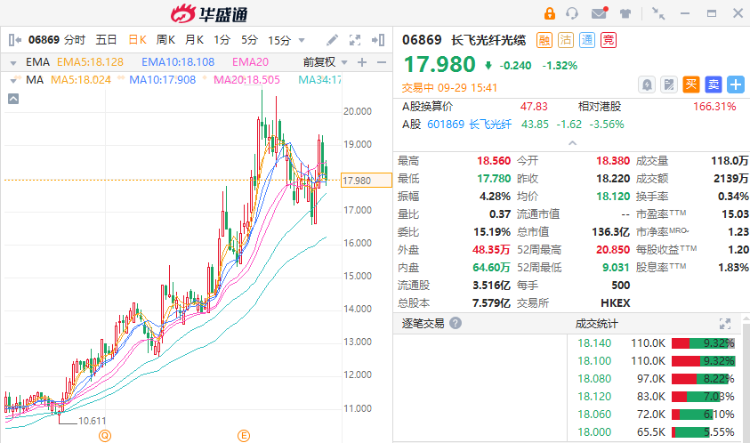Image resolution: width=750 pixels, height=443 pixels.
Task: Click the EMA10:18.108 value
Action: pos(178,62)
